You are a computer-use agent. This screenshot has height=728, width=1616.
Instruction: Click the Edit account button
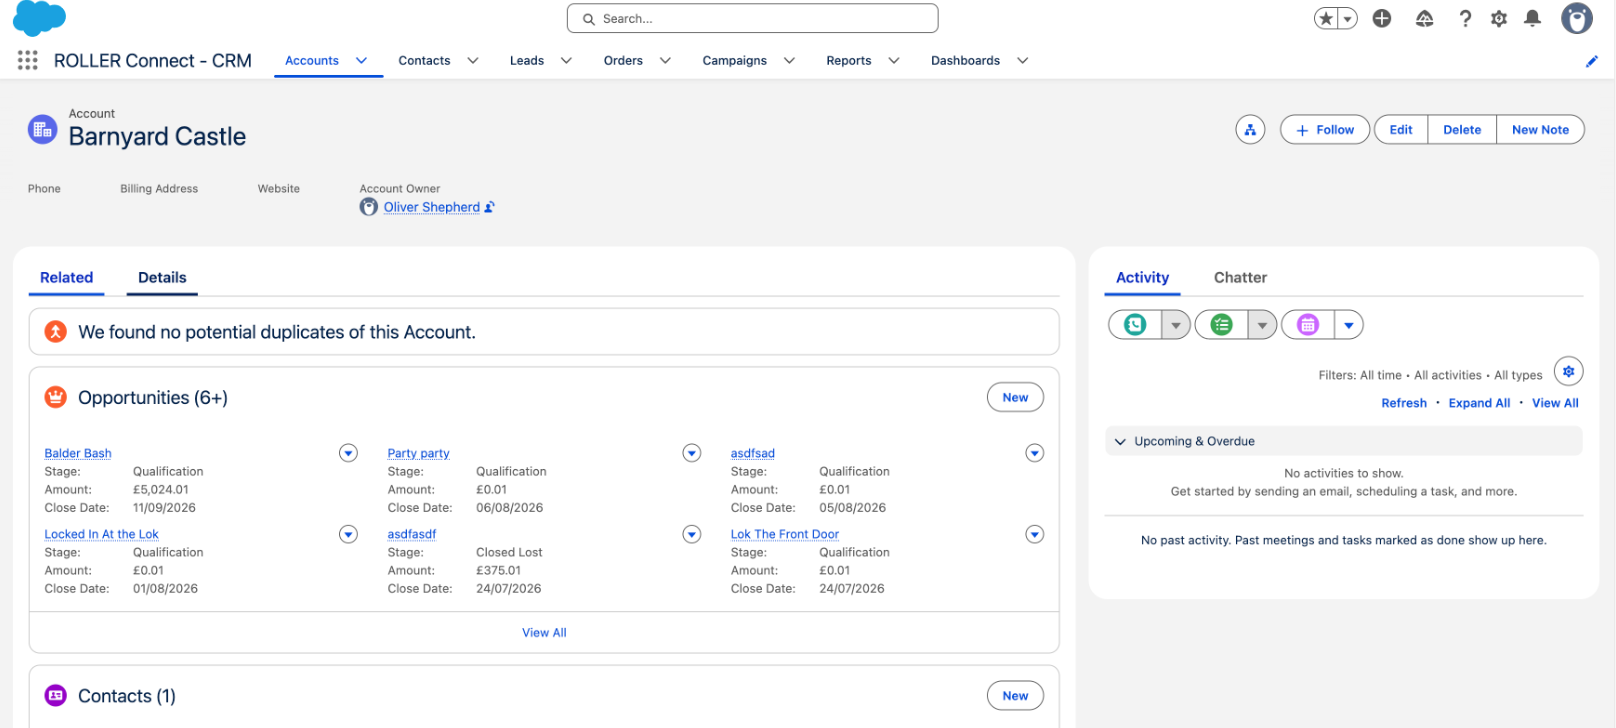[1401, 130]
